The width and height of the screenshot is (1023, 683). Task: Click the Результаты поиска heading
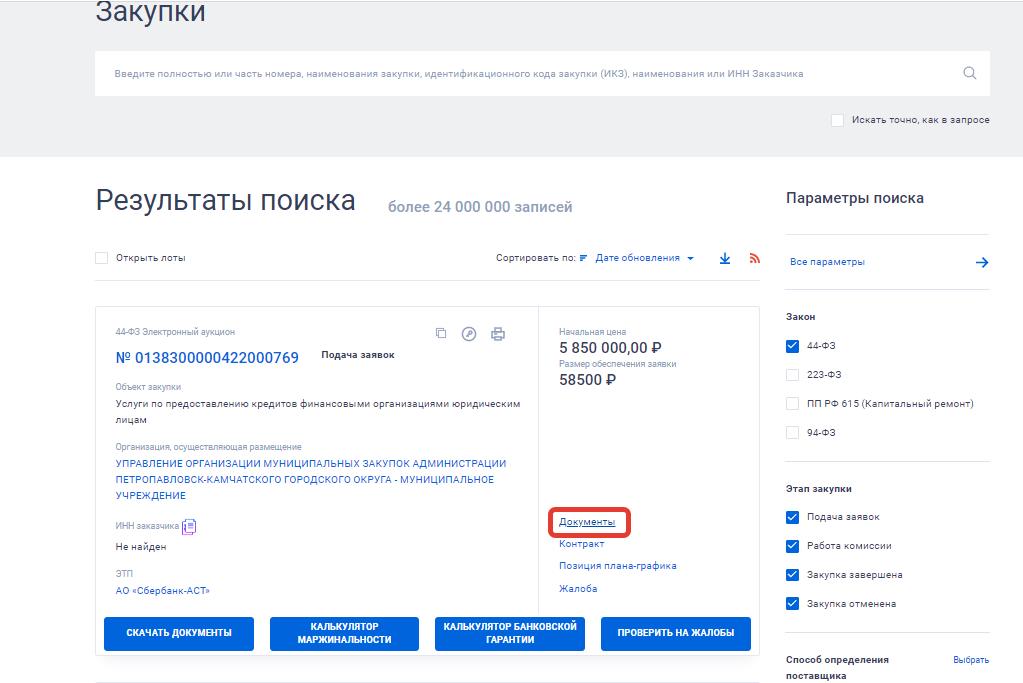coord(226,200)
